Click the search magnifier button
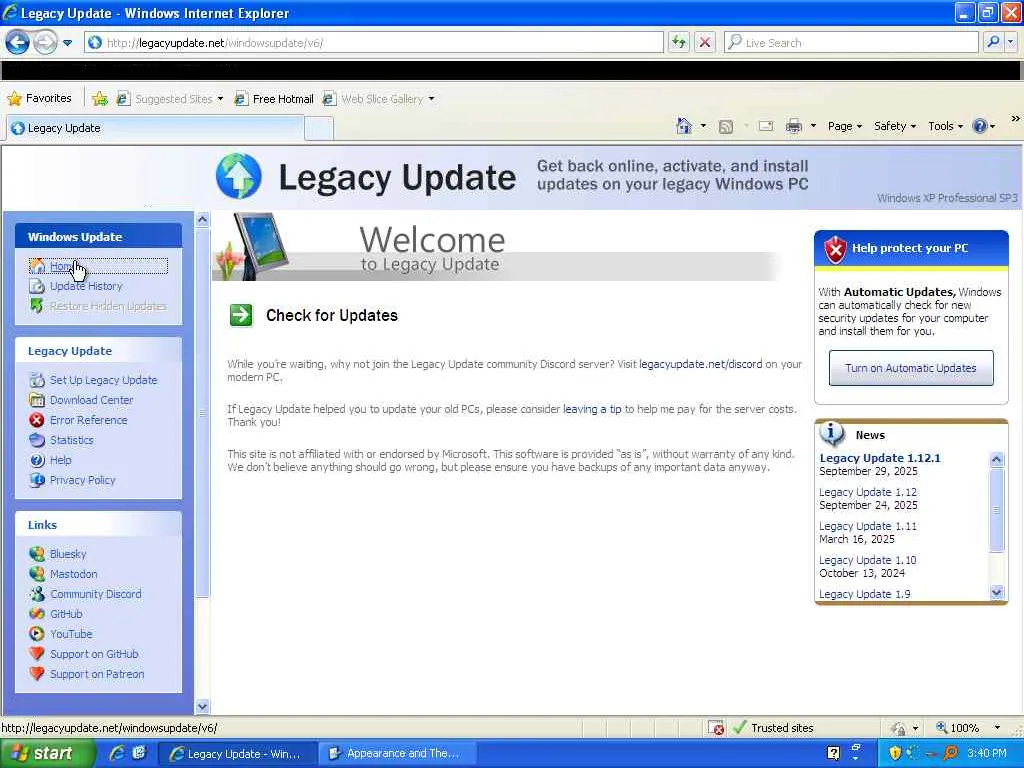 [993, 42]
